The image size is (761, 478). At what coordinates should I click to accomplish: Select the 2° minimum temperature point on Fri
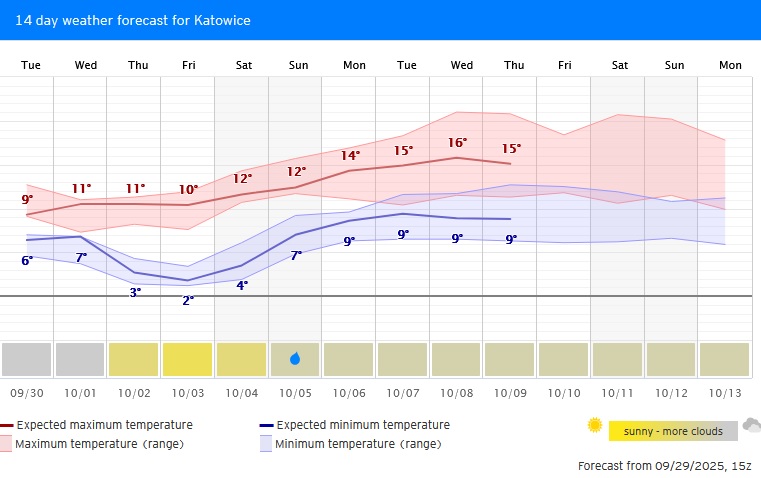click(x=188, y=281)
